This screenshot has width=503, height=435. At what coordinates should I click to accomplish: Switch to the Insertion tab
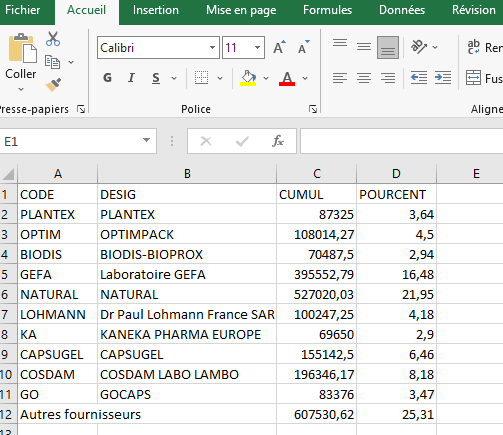click(156, 10)
